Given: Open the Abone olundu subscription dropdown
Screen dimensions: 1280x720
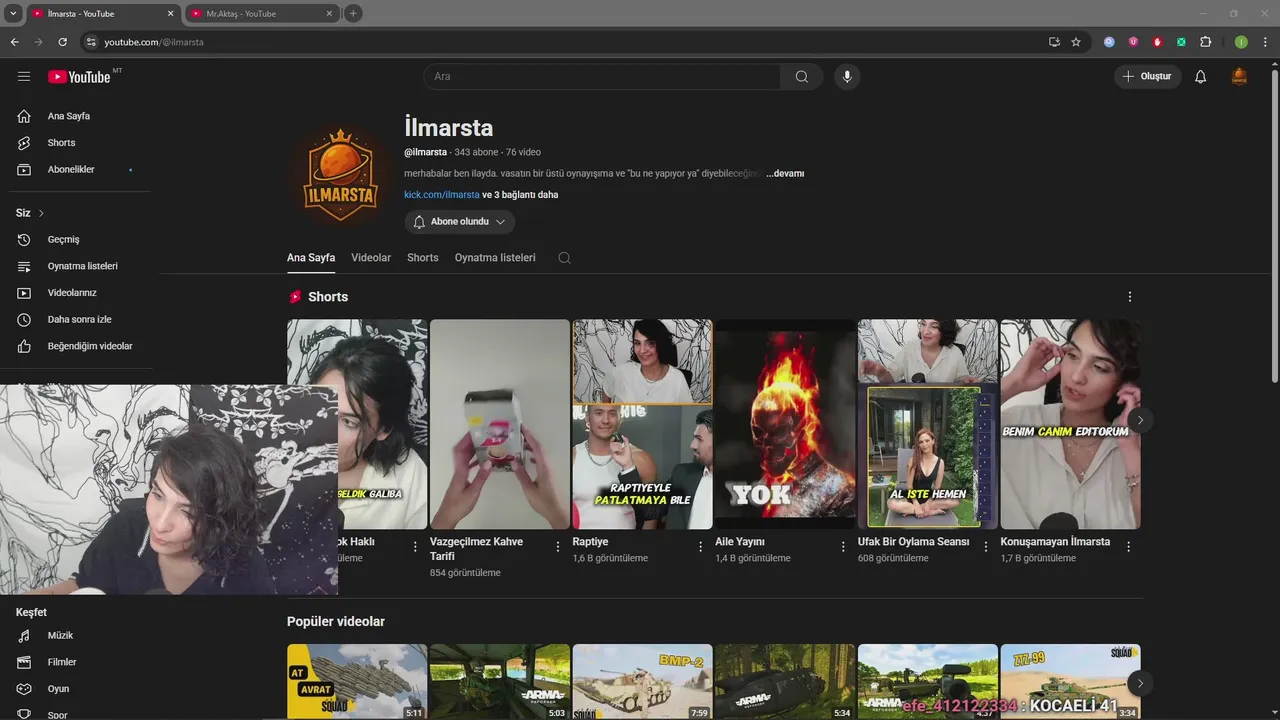Looking at the screenshot, I should [460, 222].
